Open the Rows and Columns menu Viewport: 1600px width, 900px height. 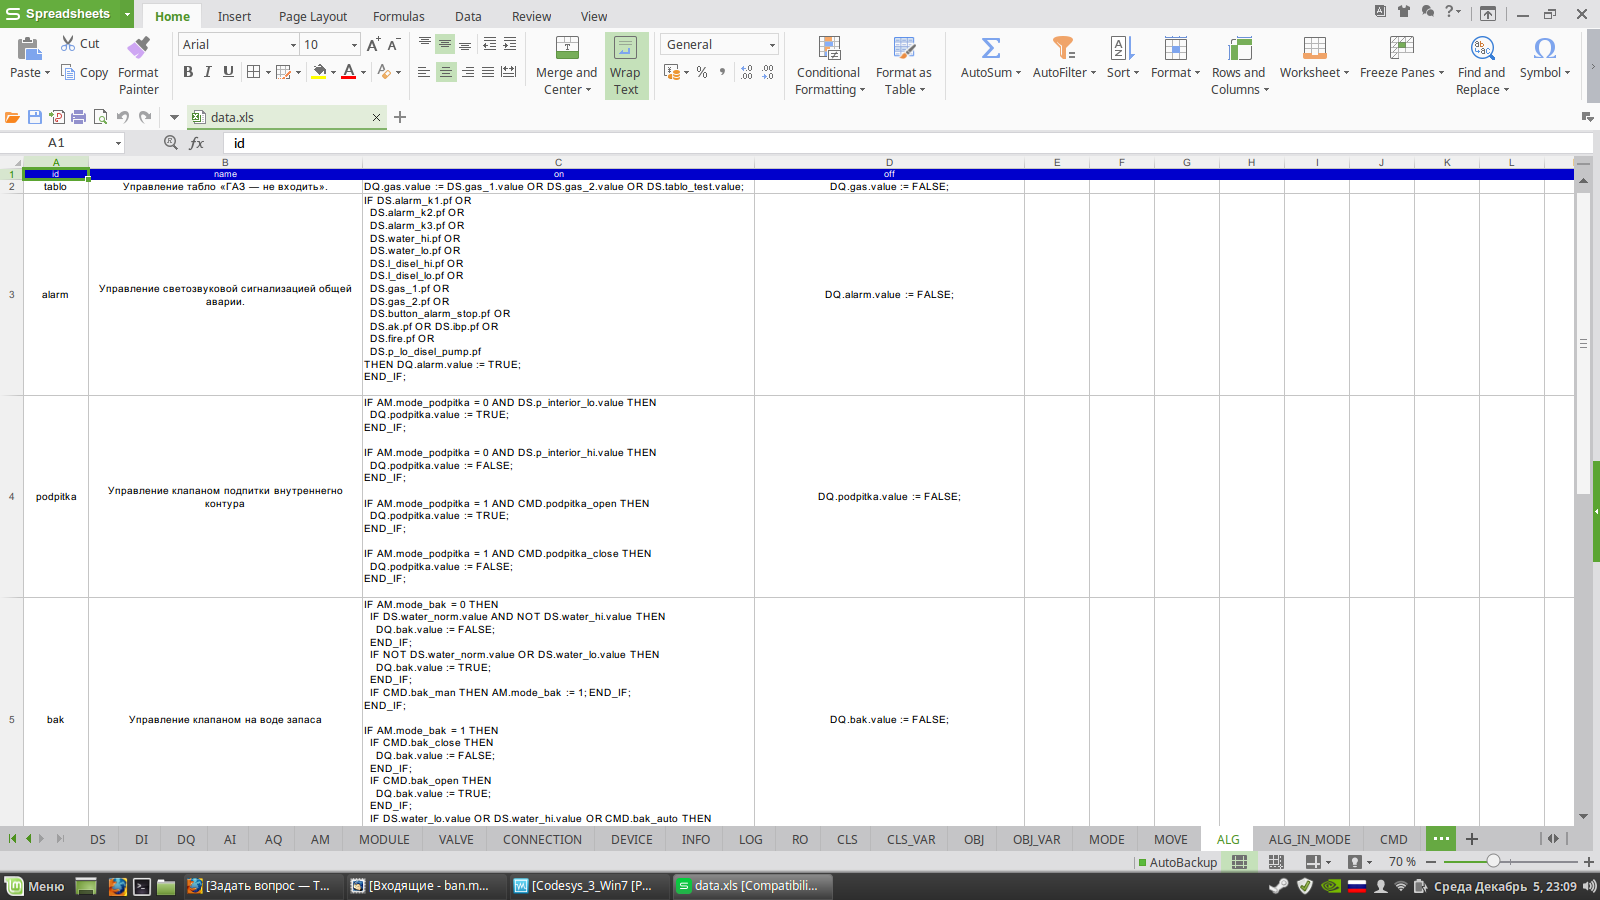1239,66
